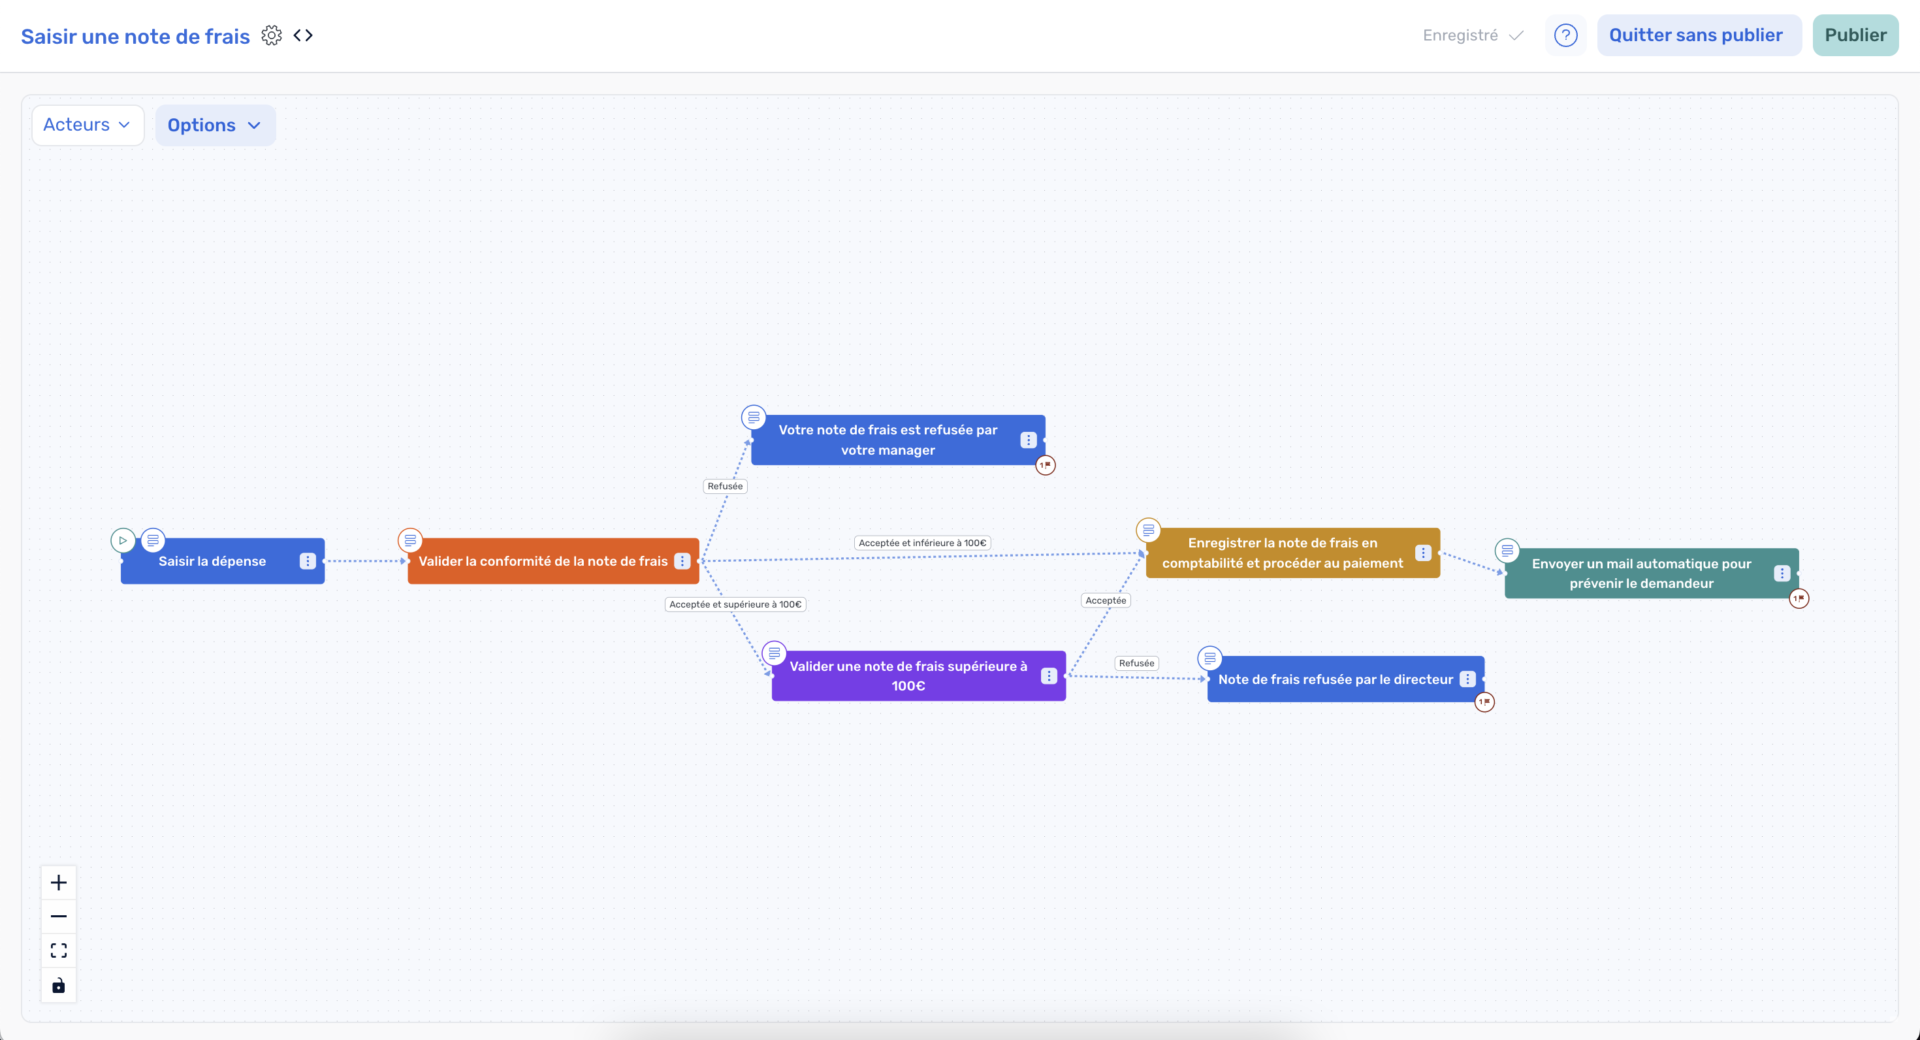Screen dimensions: 1920x1040
Task: Click the start play icon on first step
Action: [x=123, y=540]
